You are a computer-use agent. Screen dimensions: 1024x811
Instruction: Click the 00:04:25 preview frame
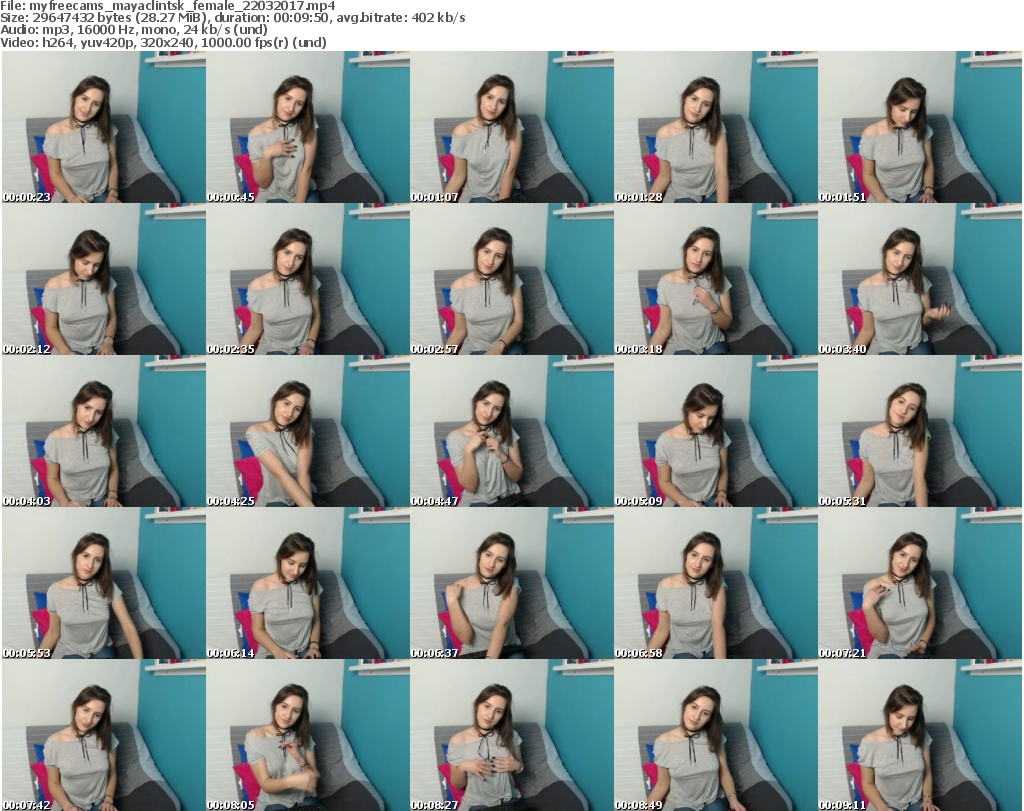[x=308, y=432]
